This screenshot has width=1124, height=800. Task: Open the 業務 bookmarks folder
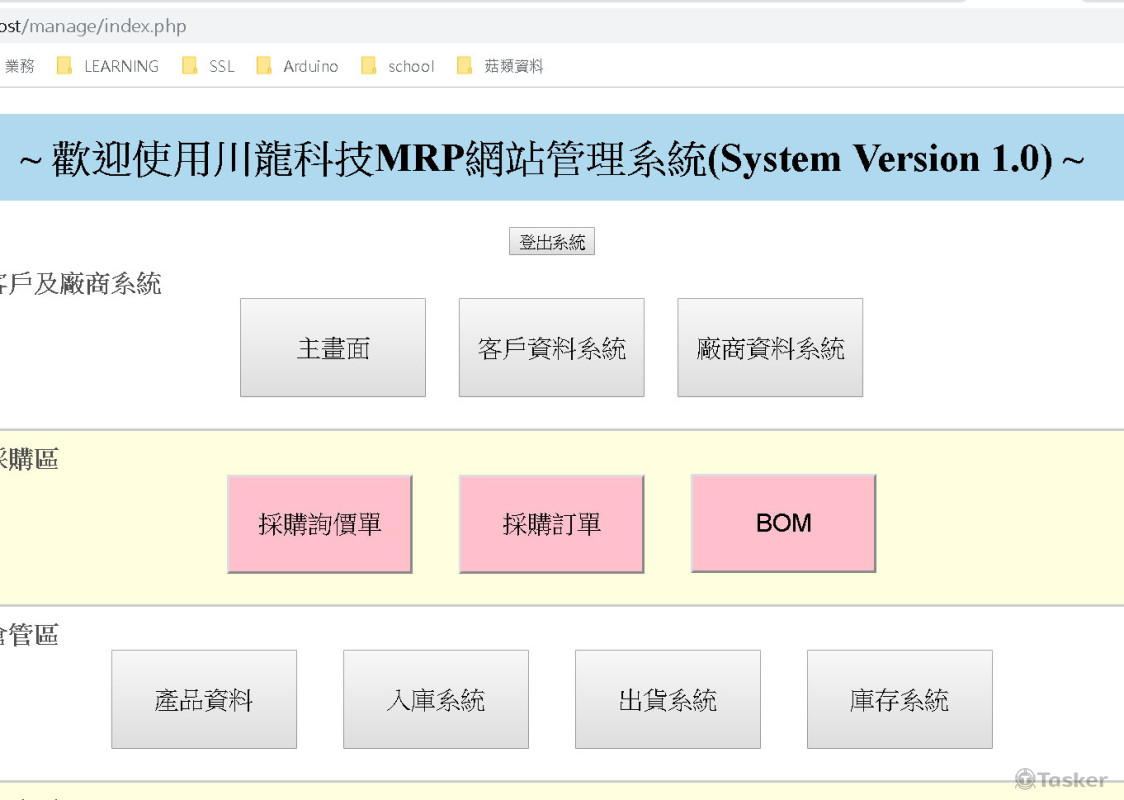point(21,66)
